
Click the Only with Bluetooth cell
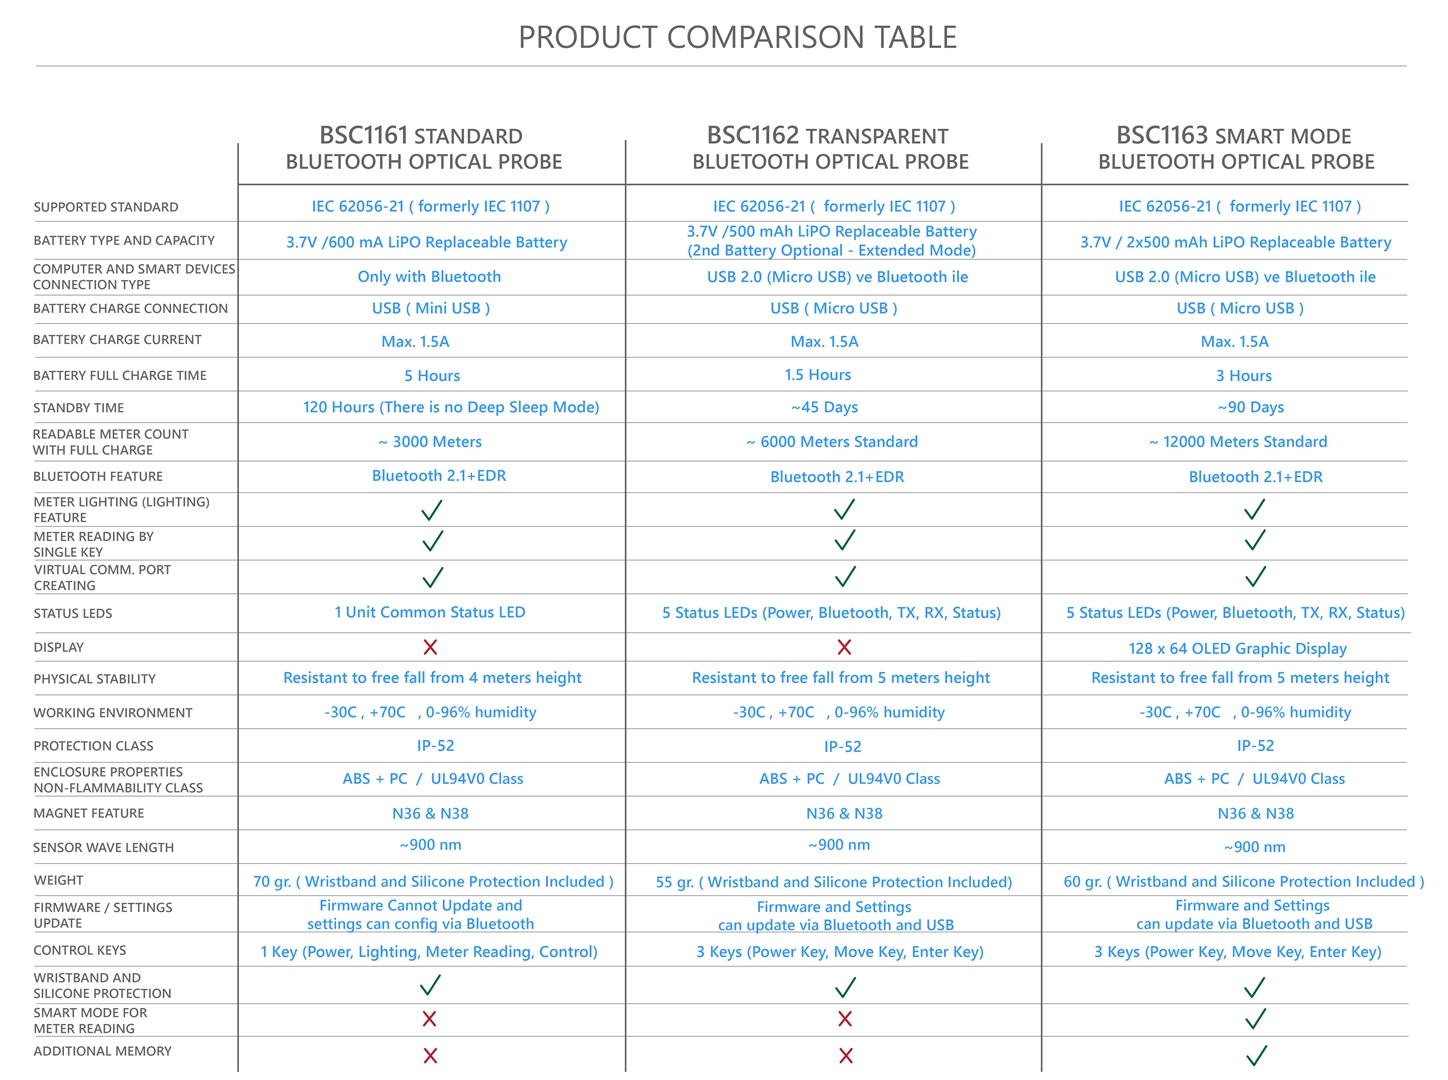[429, 277]
